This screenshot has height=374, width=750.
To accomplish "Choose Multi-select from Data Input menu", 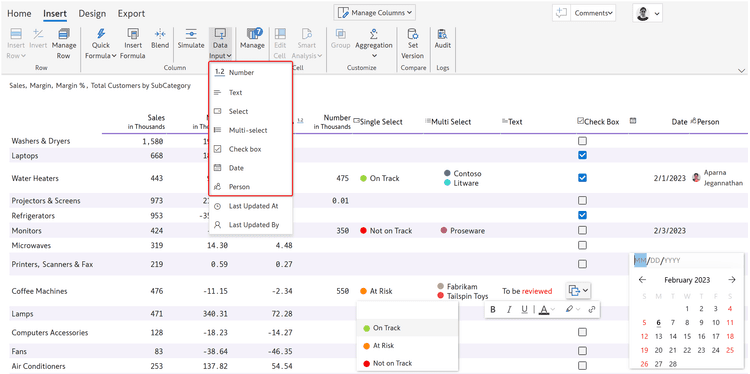I will point(251,130).
